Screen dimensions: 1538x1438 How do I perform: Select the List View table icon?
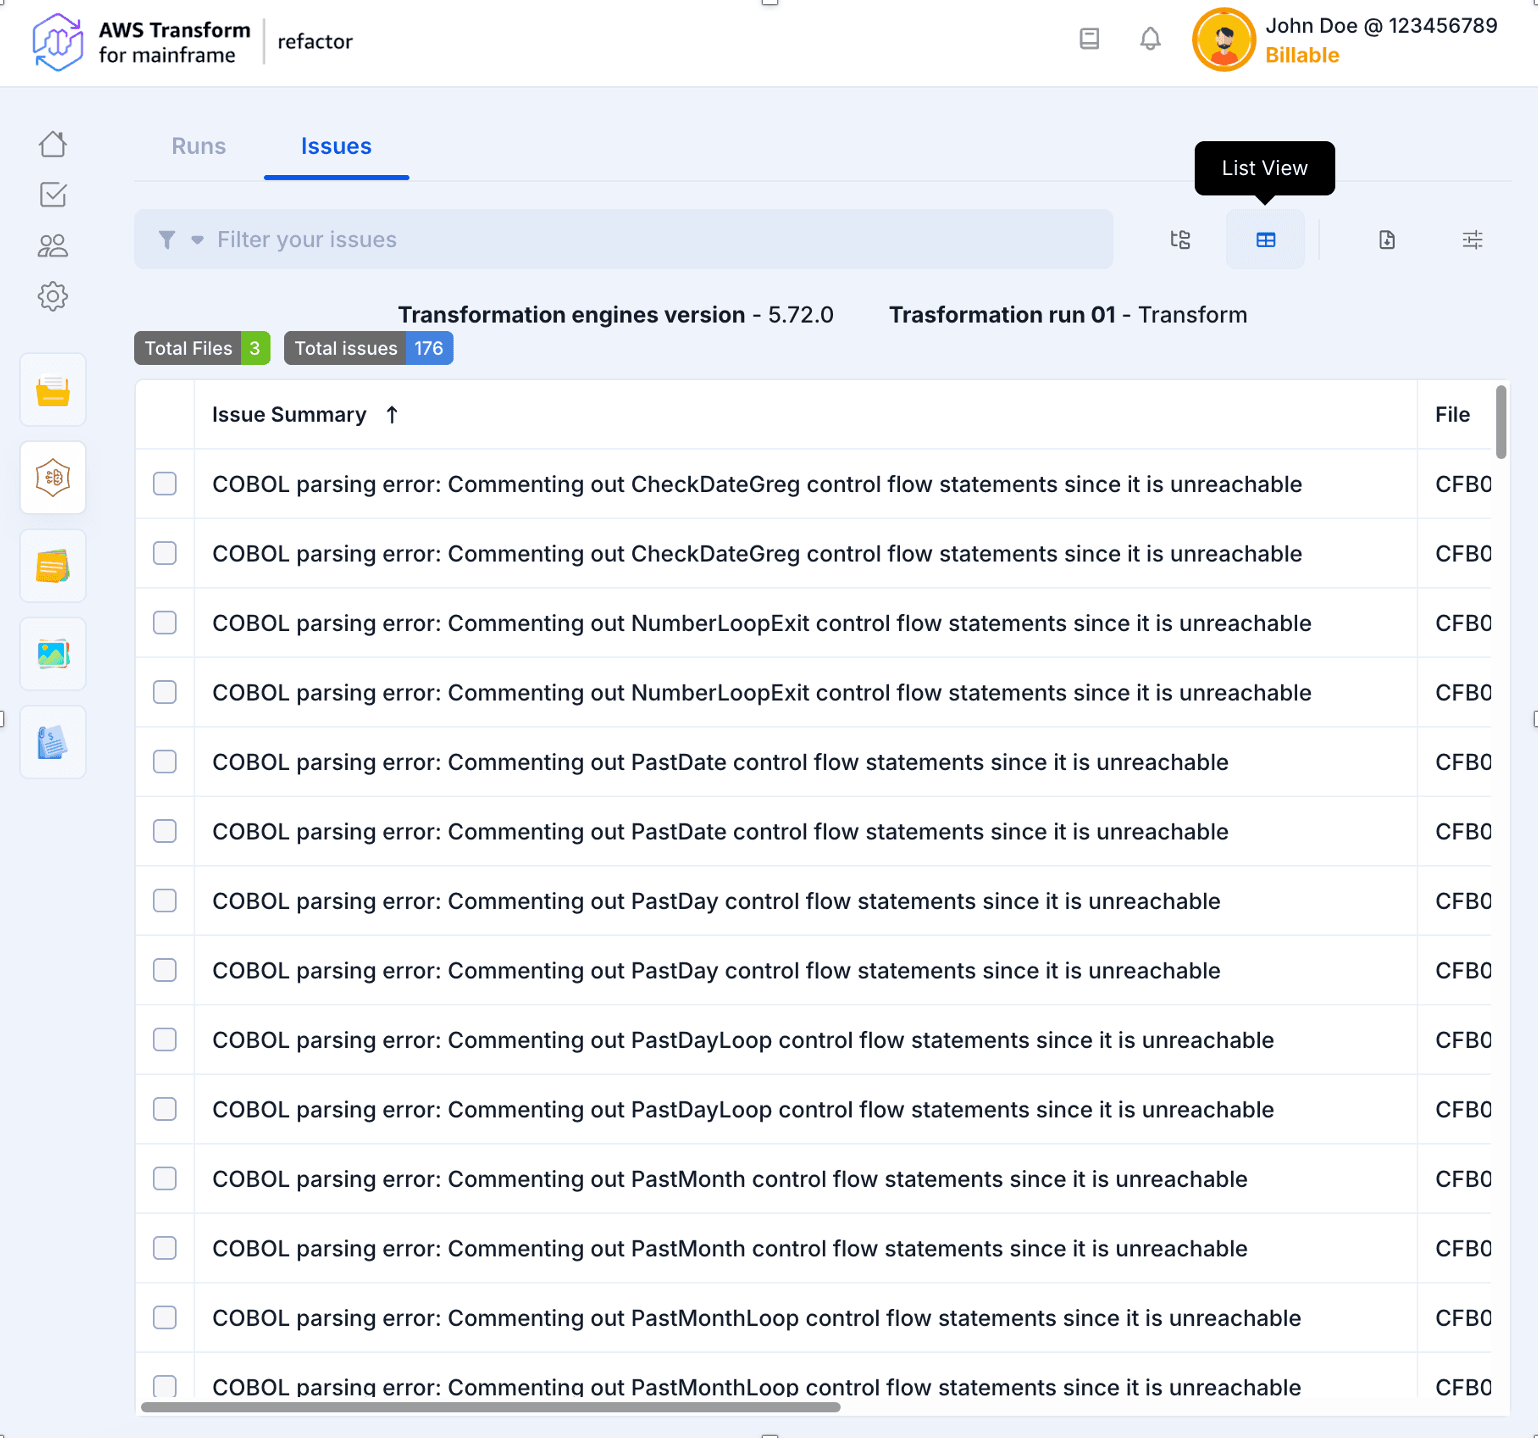point(1265,240)
